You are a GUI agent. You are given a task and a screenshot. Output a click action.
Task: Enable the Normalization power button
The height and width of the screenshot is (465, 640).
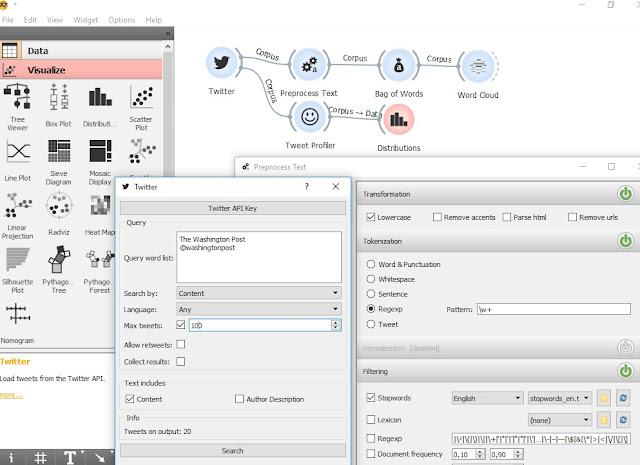pos(625,348)
